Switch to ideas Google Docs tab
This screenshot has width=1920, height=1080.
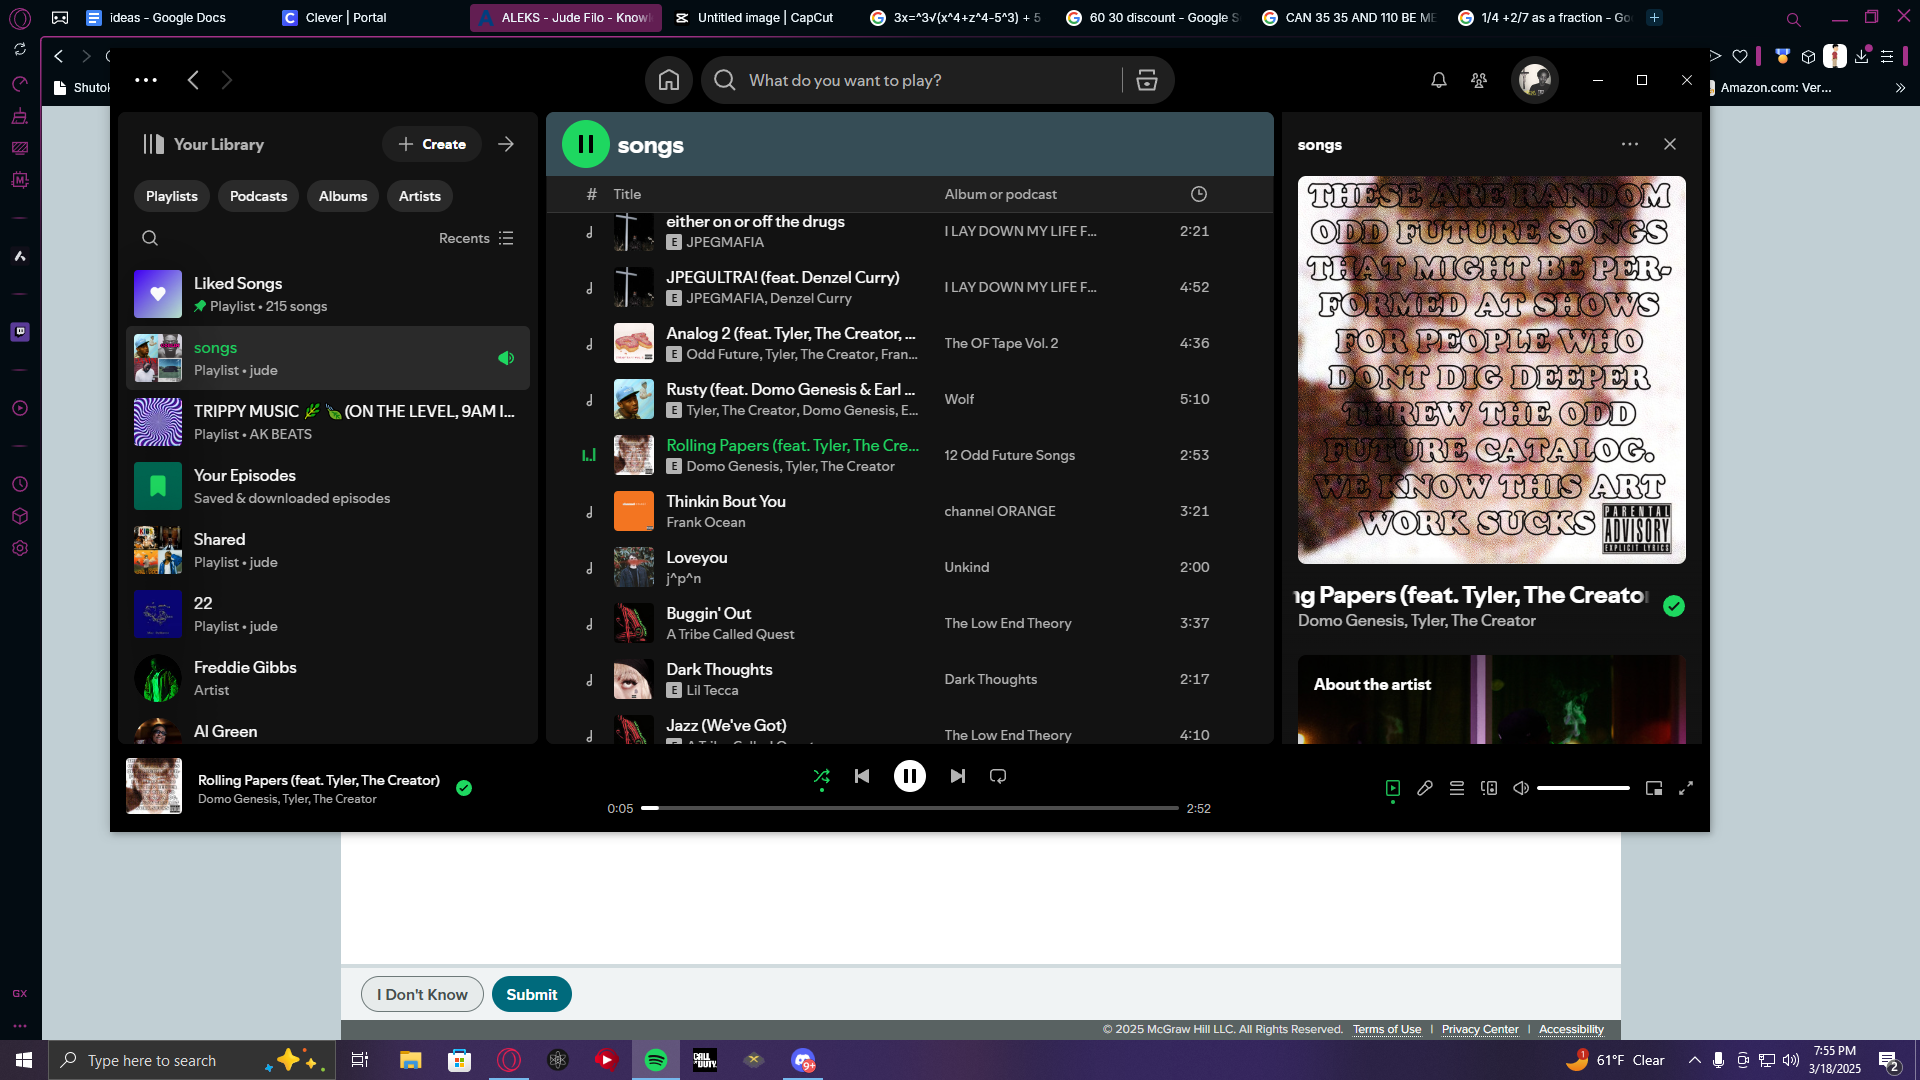[x=168, y=18]
